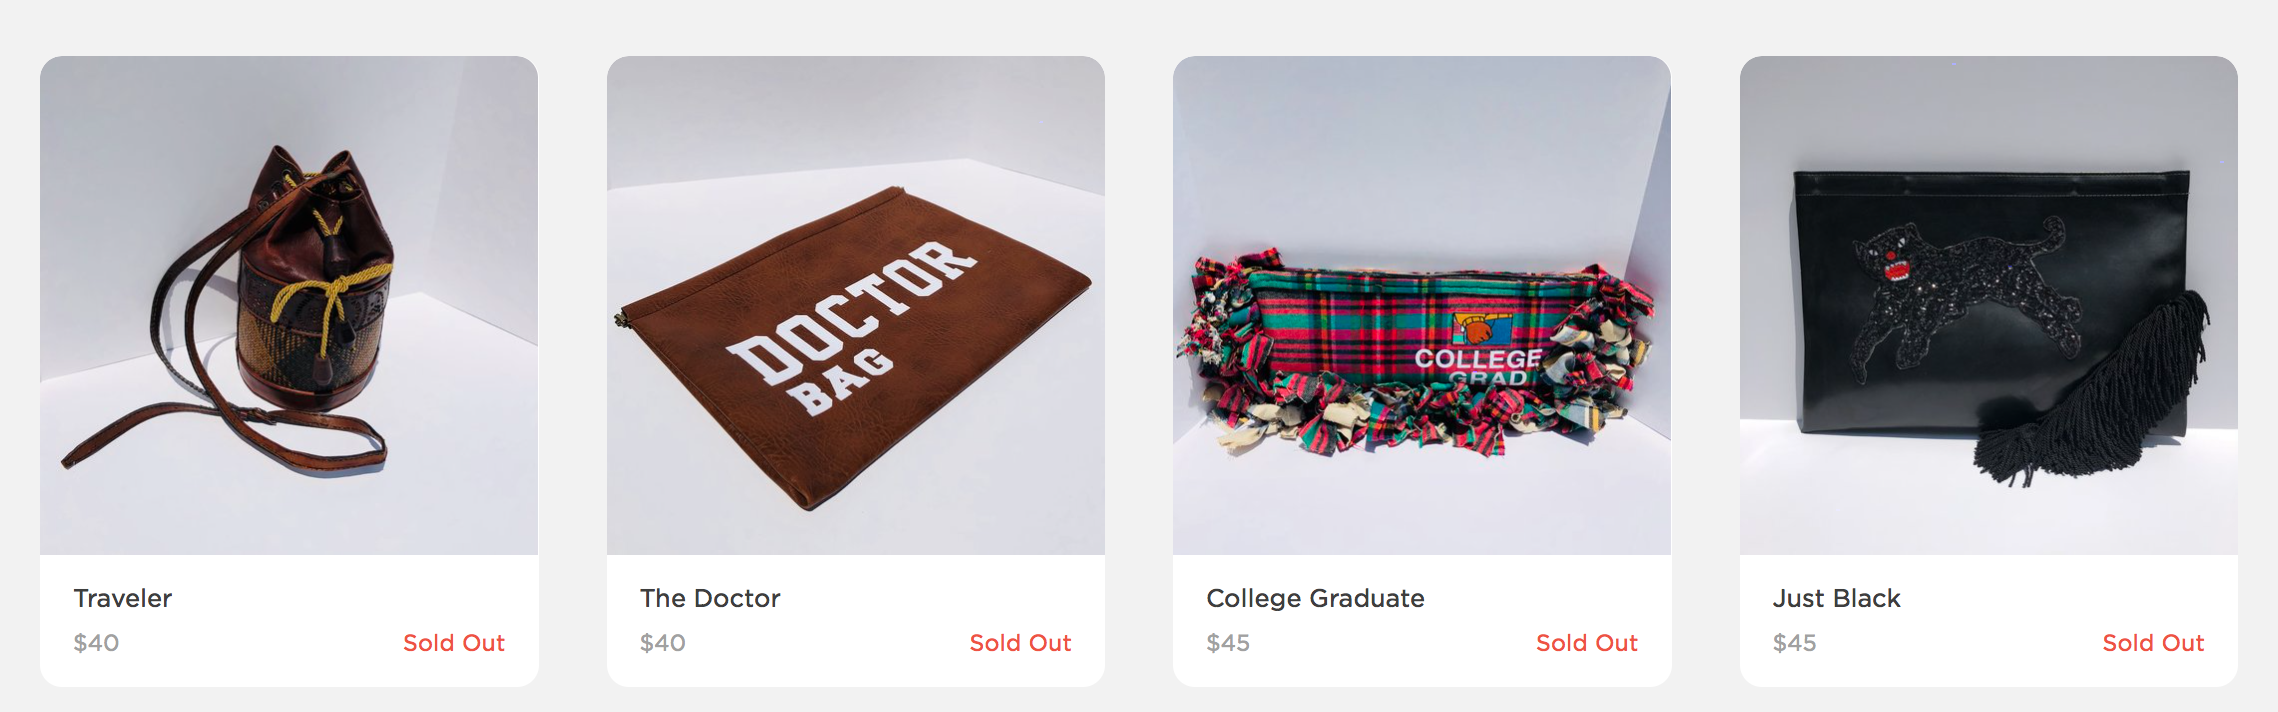Click the College Graduate product title
Viewport: 2278px width, 712px height.
1315,598
